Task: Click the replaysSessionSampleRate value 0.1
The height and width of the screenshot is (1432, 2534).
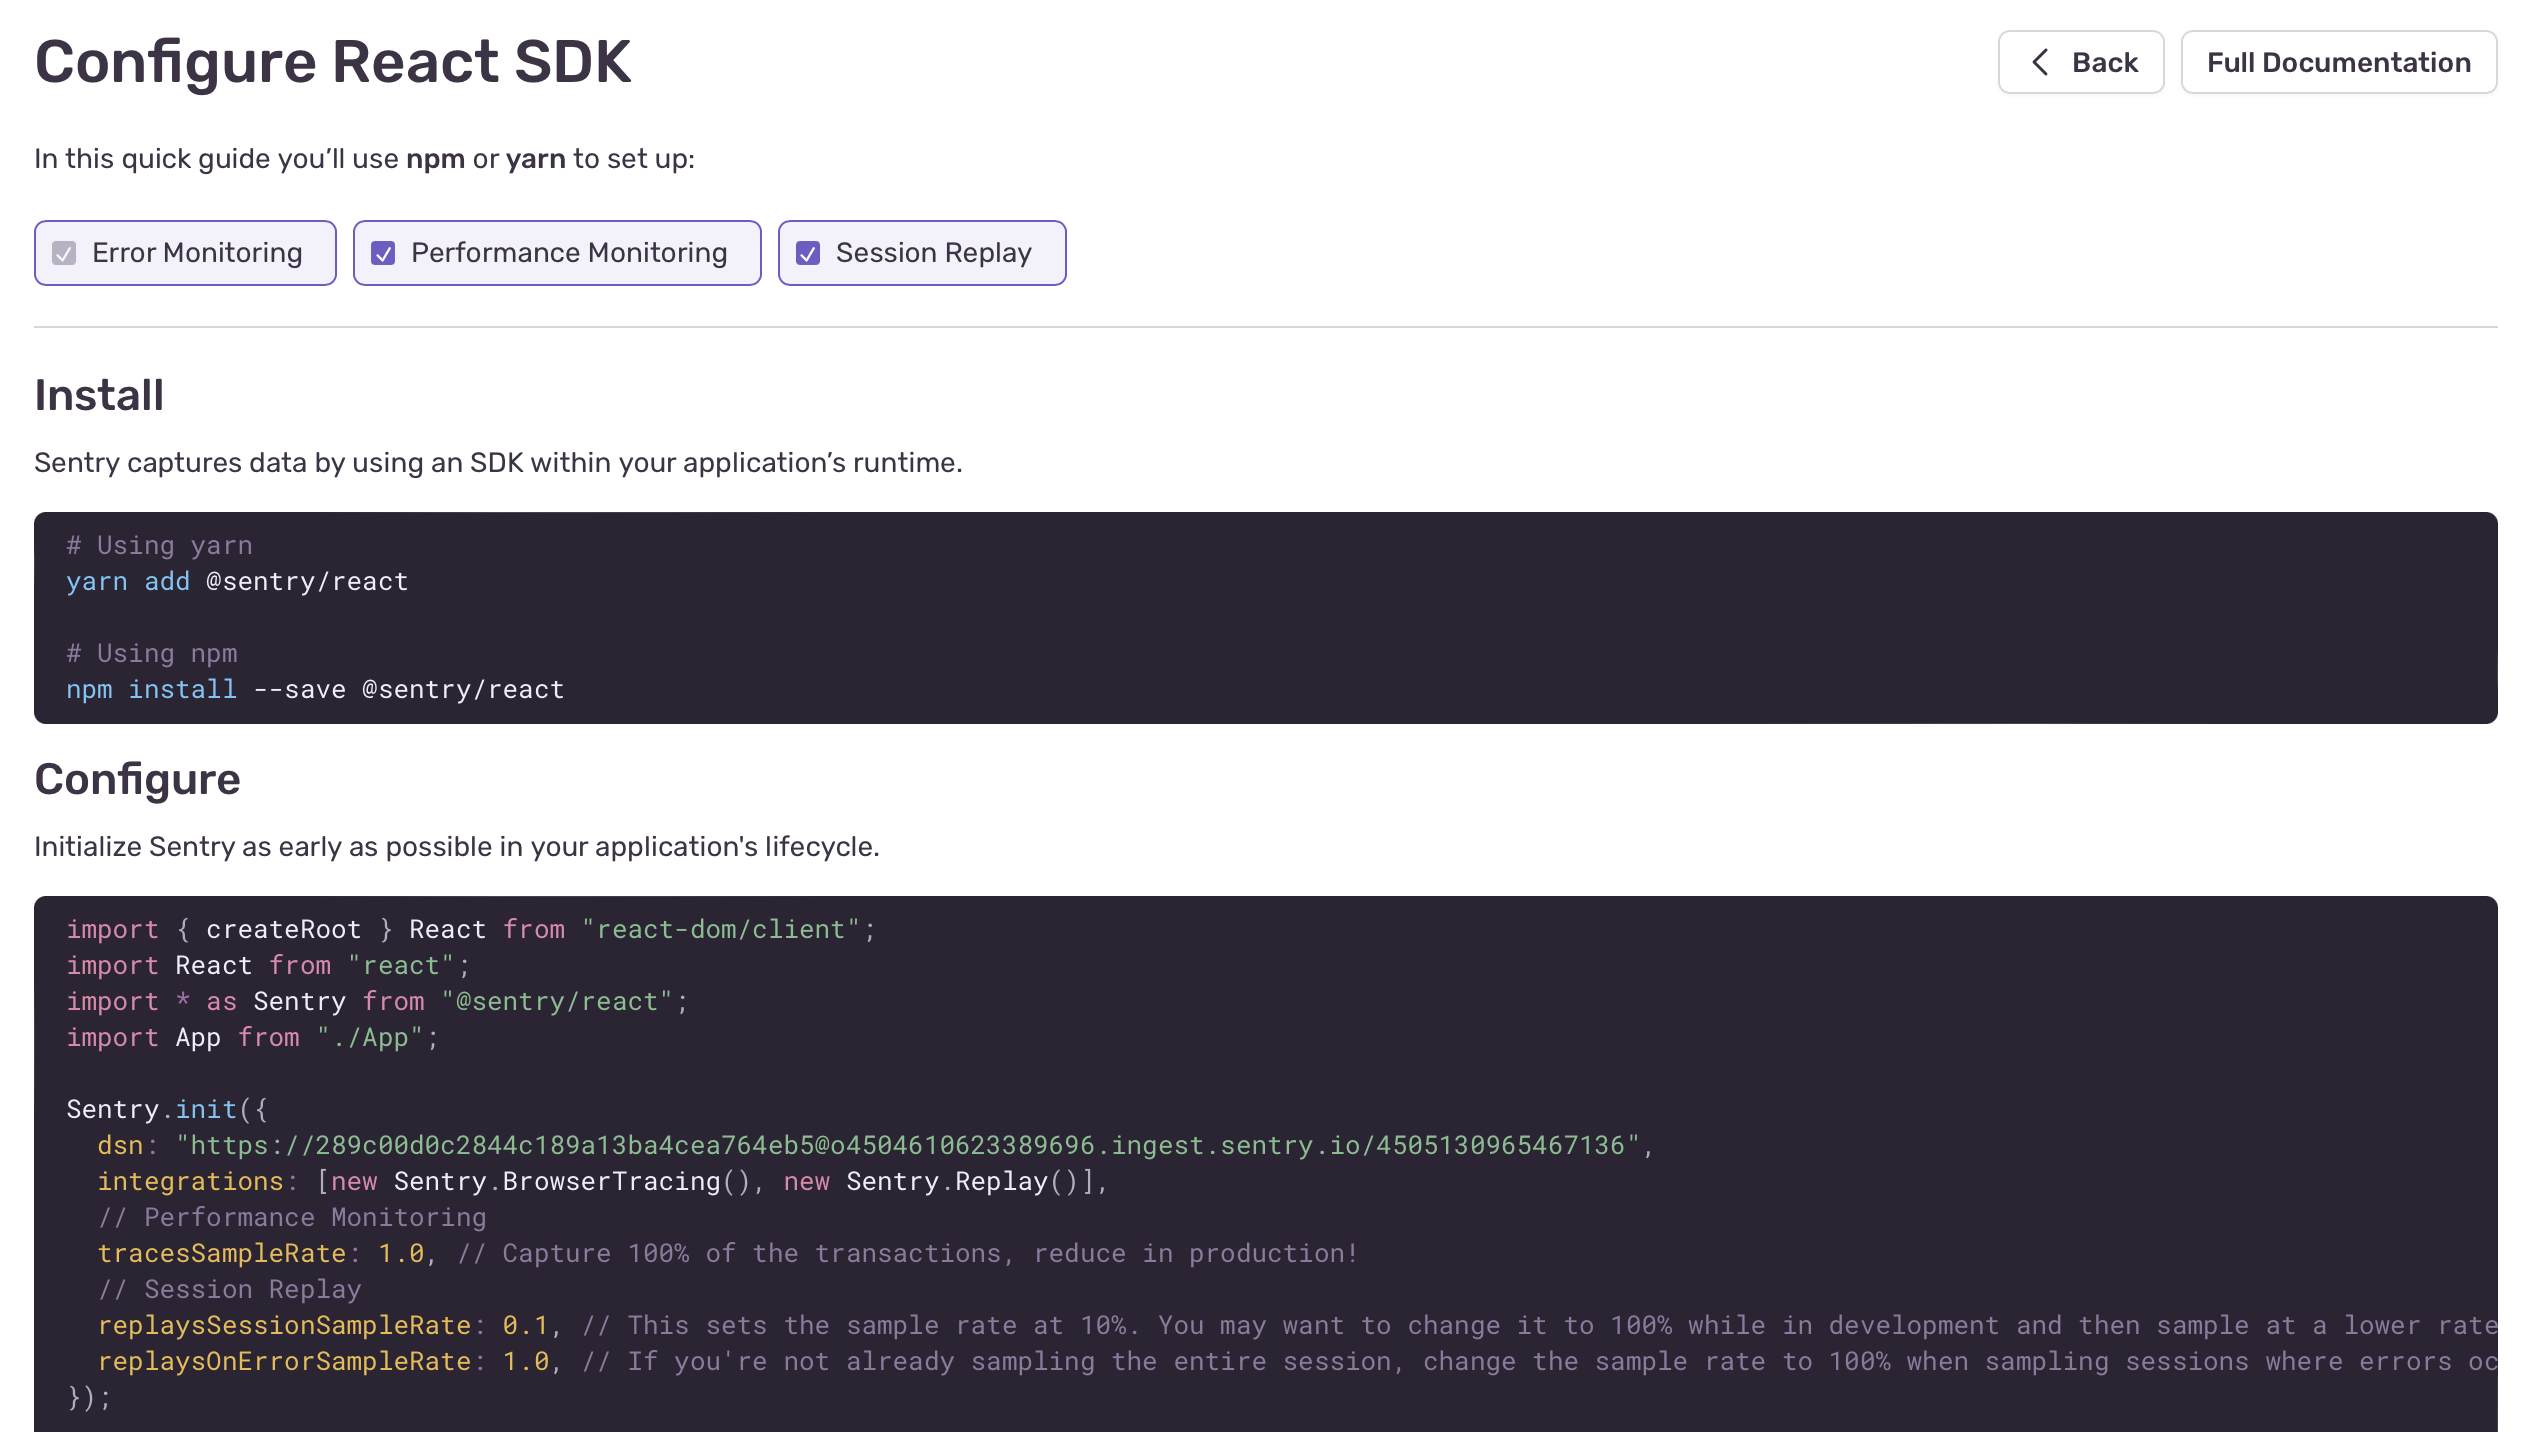Action: pyautogui.click(x=526, y=1325)
